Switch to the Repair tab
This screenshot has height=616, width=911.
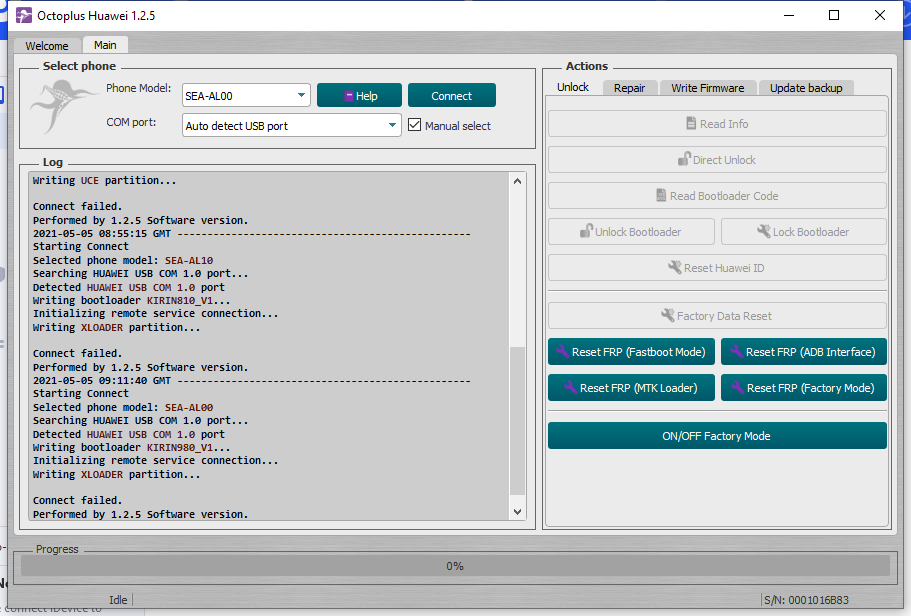(629, 88)
